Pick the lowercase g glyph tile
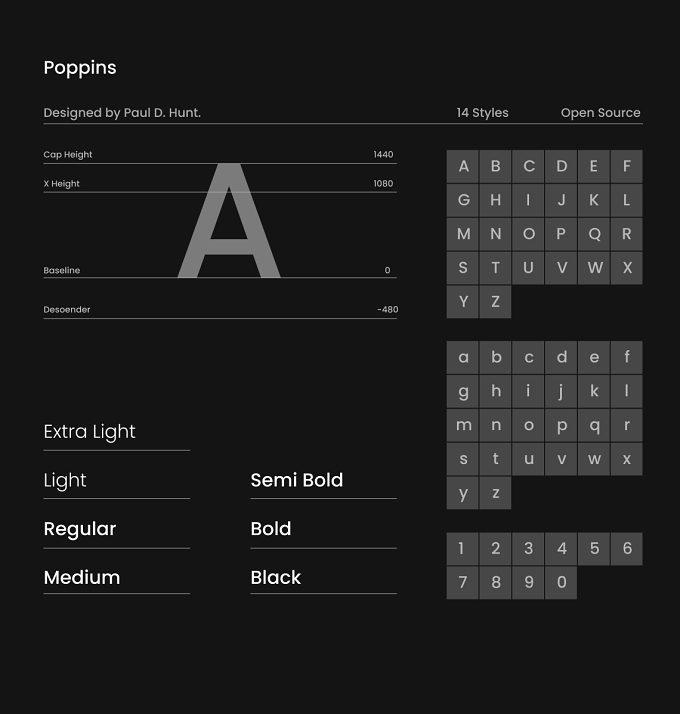The height and width of the screenshot is (714, 680). [x=463, y=391]
